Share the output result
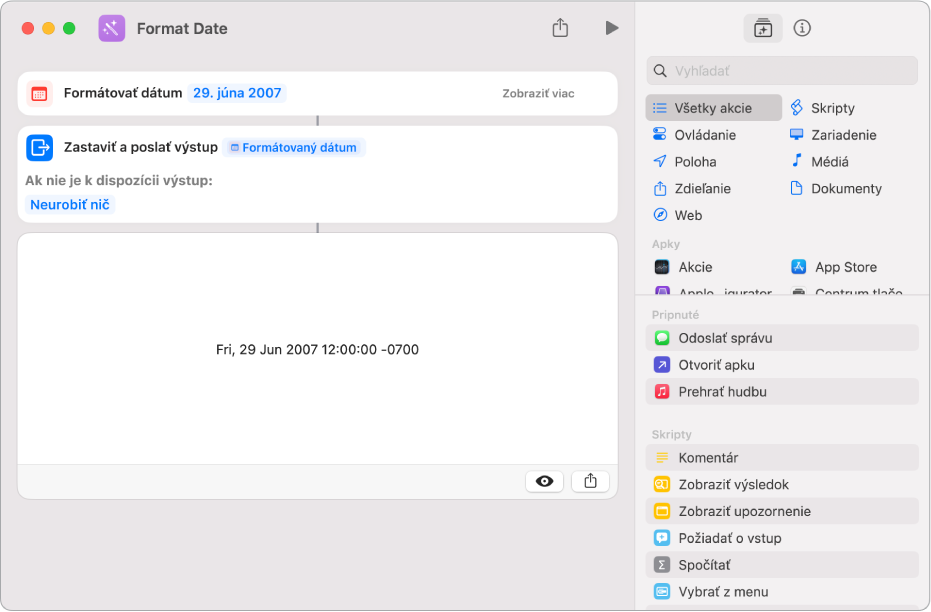The height and width of the screenshot is (612, 931). coord(590,481)
